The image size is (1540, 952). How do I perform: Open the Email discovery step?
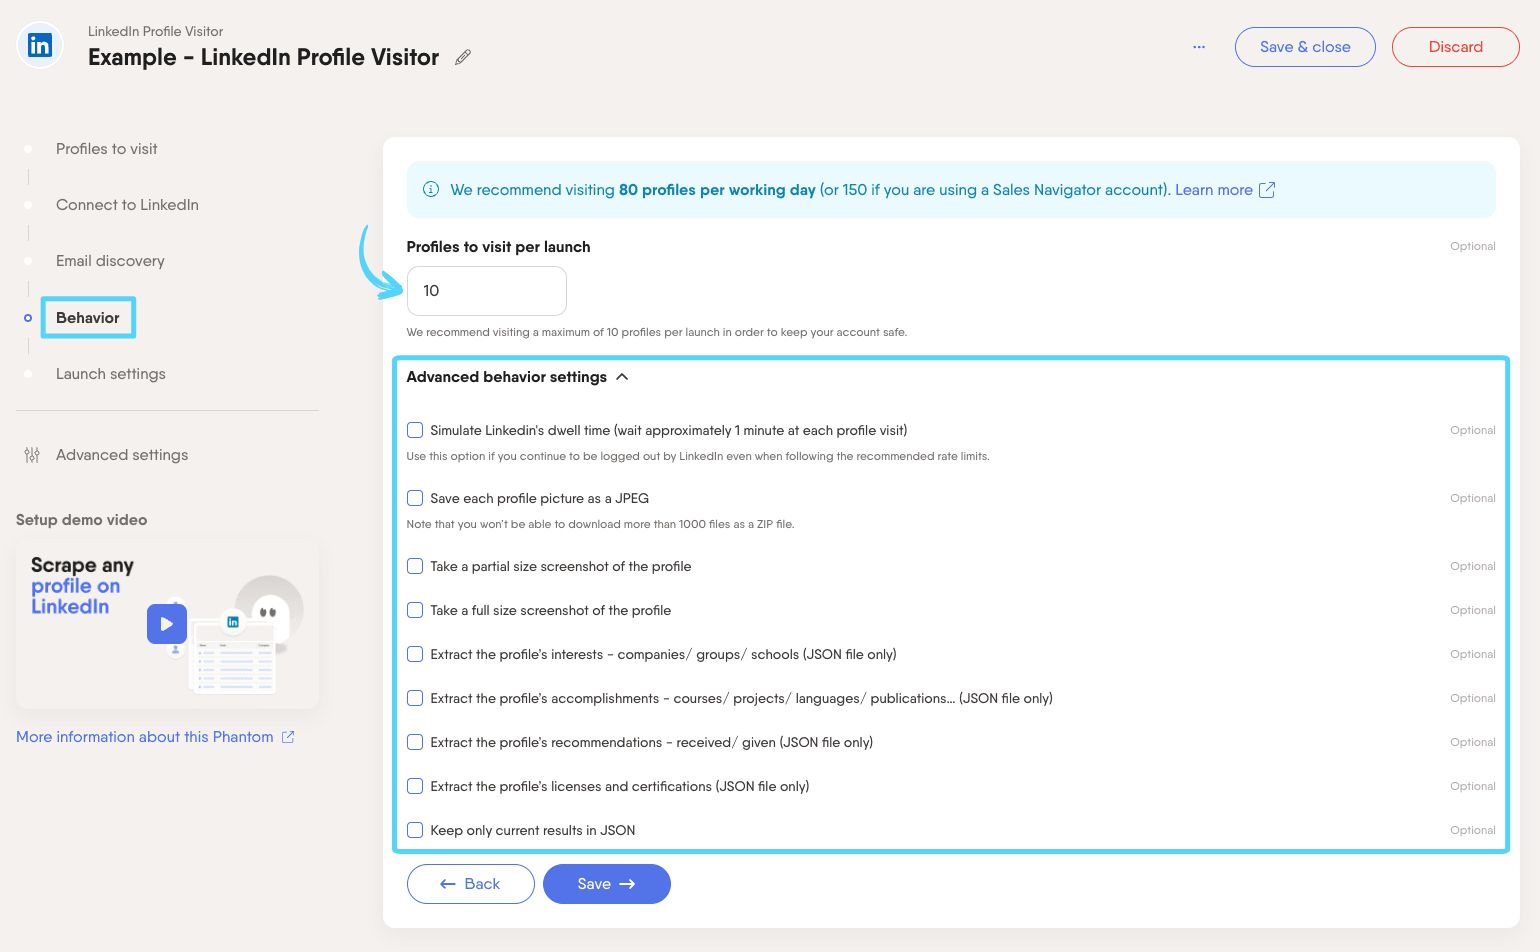(110, 261)
